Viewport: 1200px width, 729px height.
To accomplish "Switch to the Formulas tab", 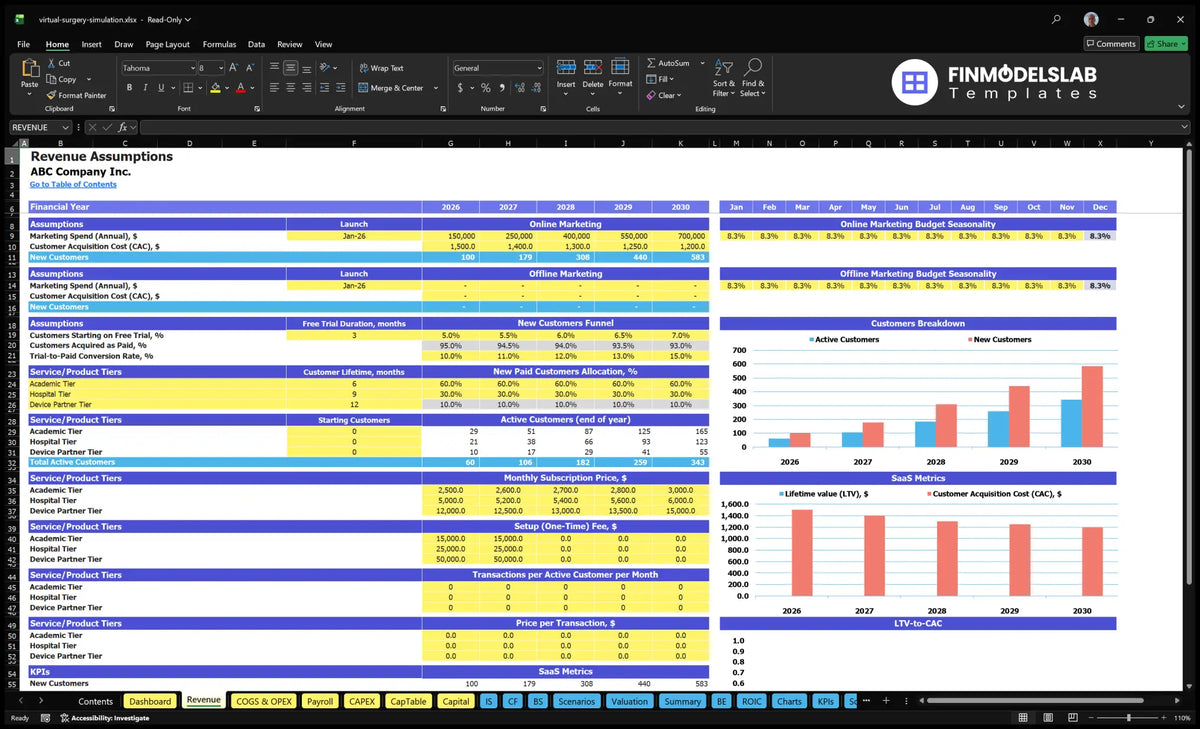I will 219,44.
